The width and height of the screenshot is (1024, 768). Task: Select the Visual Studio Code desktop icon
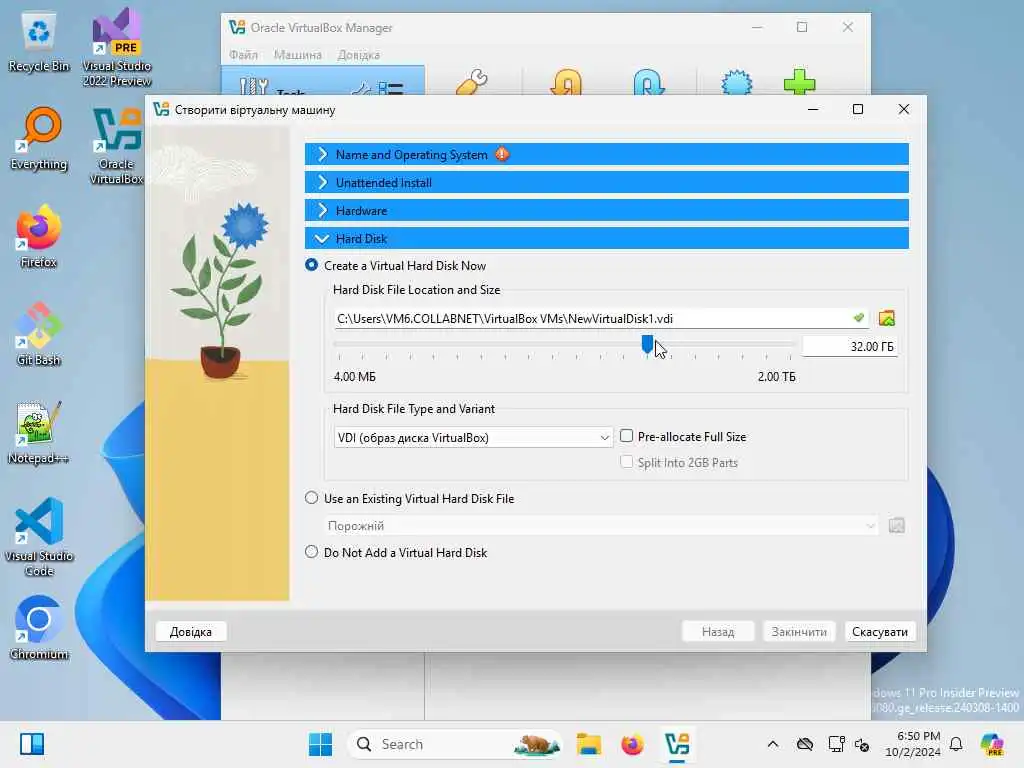click(39, 537)
